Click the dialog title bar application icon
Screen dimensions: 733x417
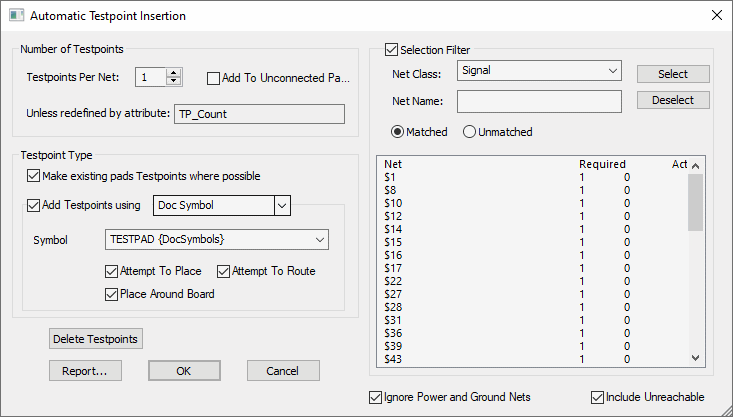click(15, 16)
